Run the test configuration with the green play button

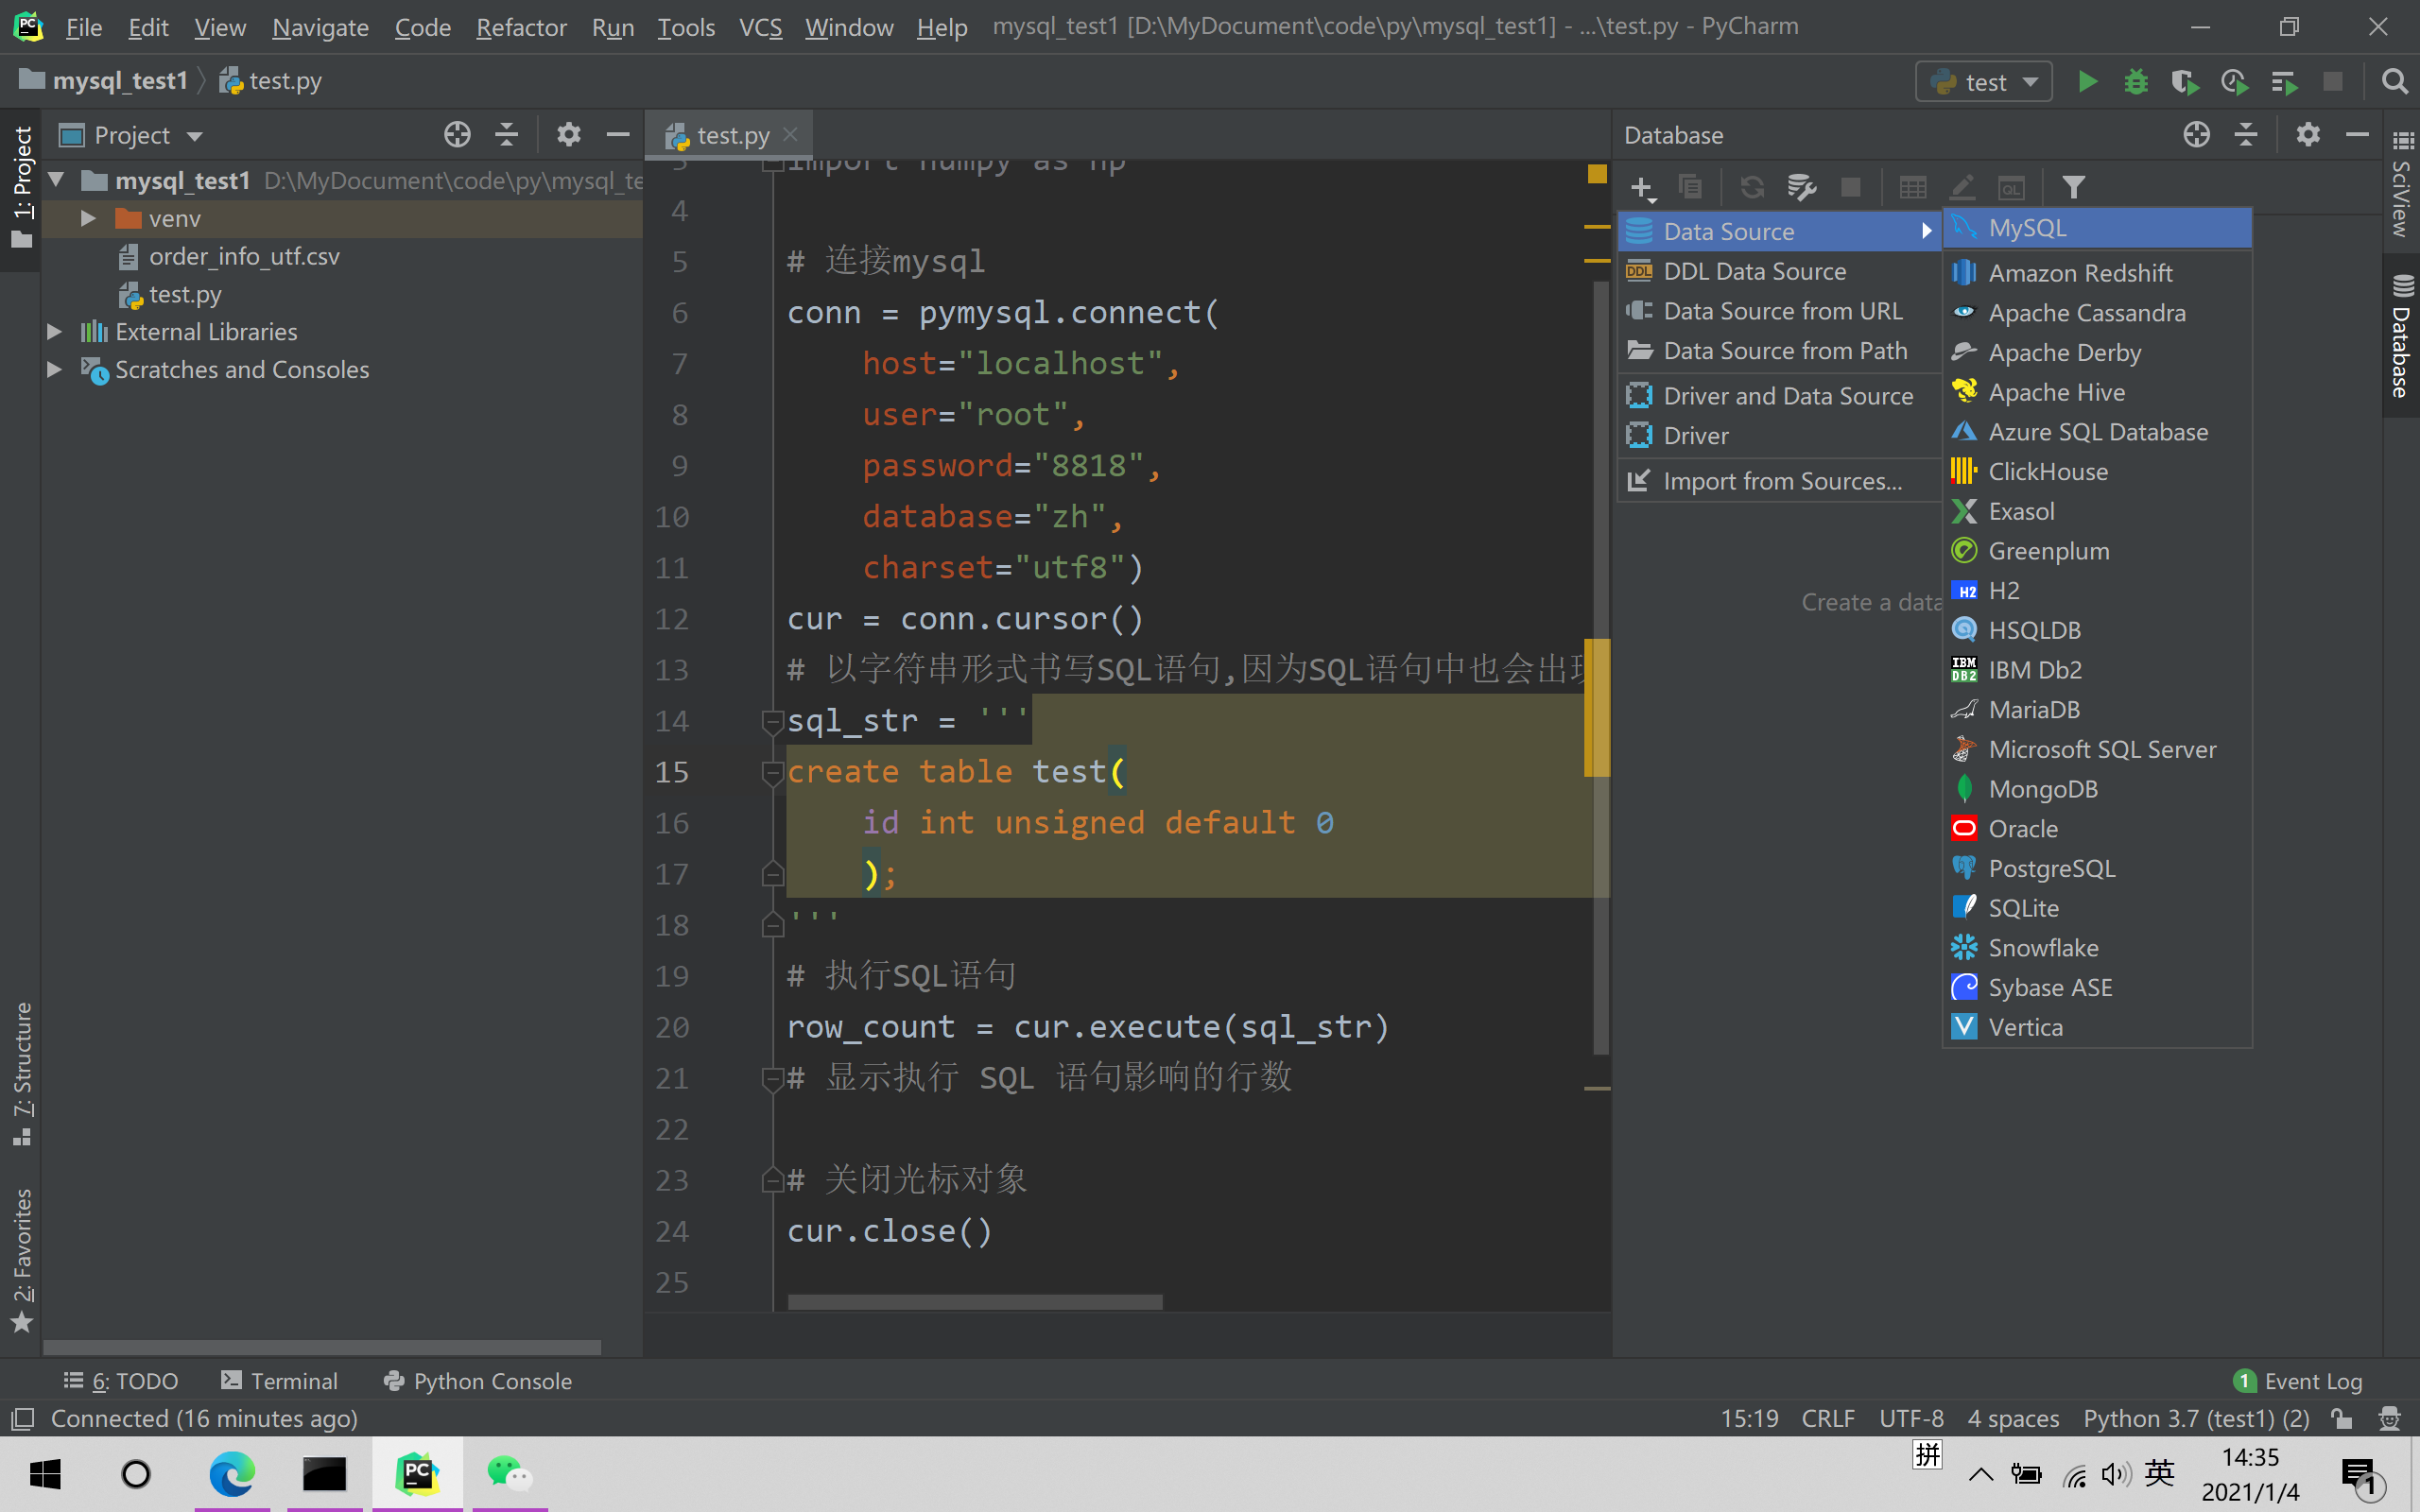(x=2087, y=82)
